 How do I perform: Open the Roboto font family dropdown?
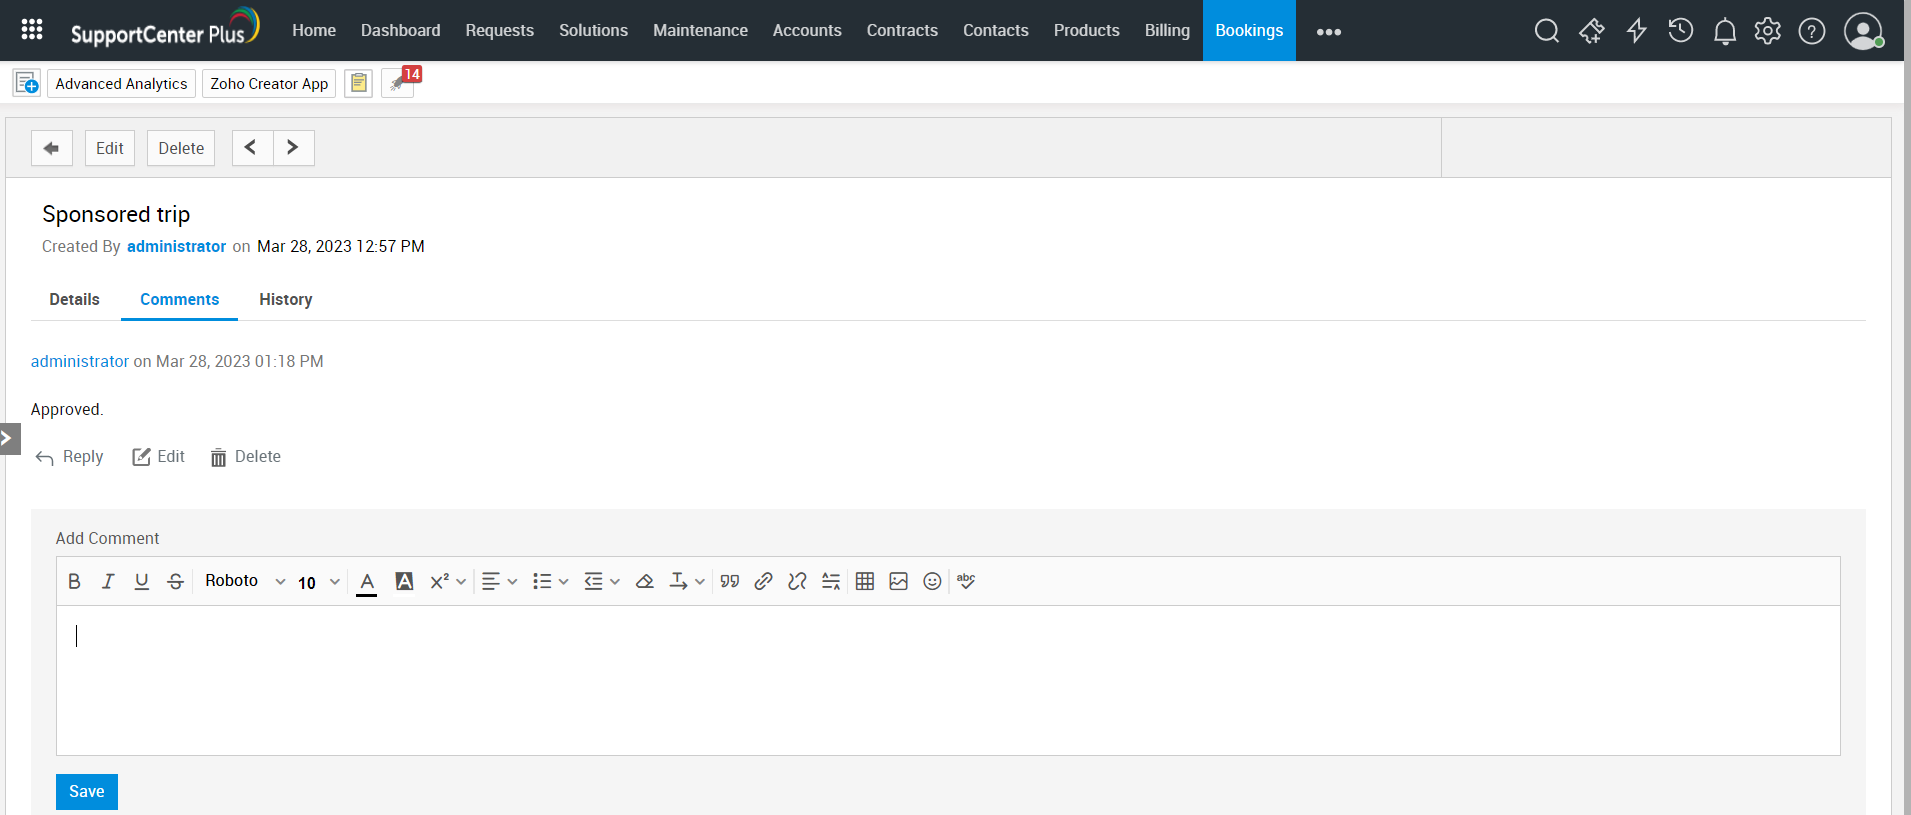coord(245,581)
